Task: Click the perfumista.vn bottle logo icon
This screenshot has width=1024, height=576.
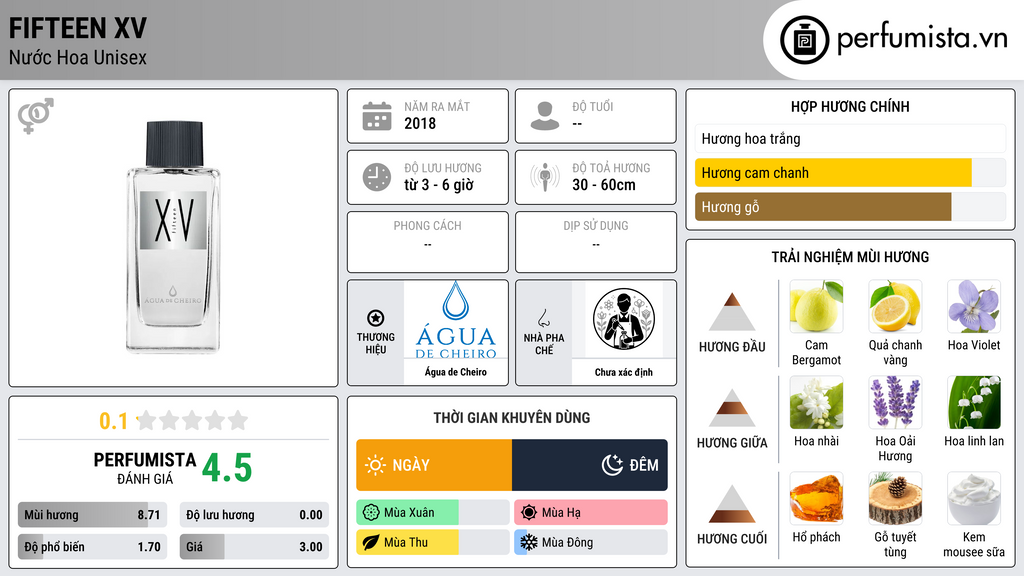Action: (805, 40)
